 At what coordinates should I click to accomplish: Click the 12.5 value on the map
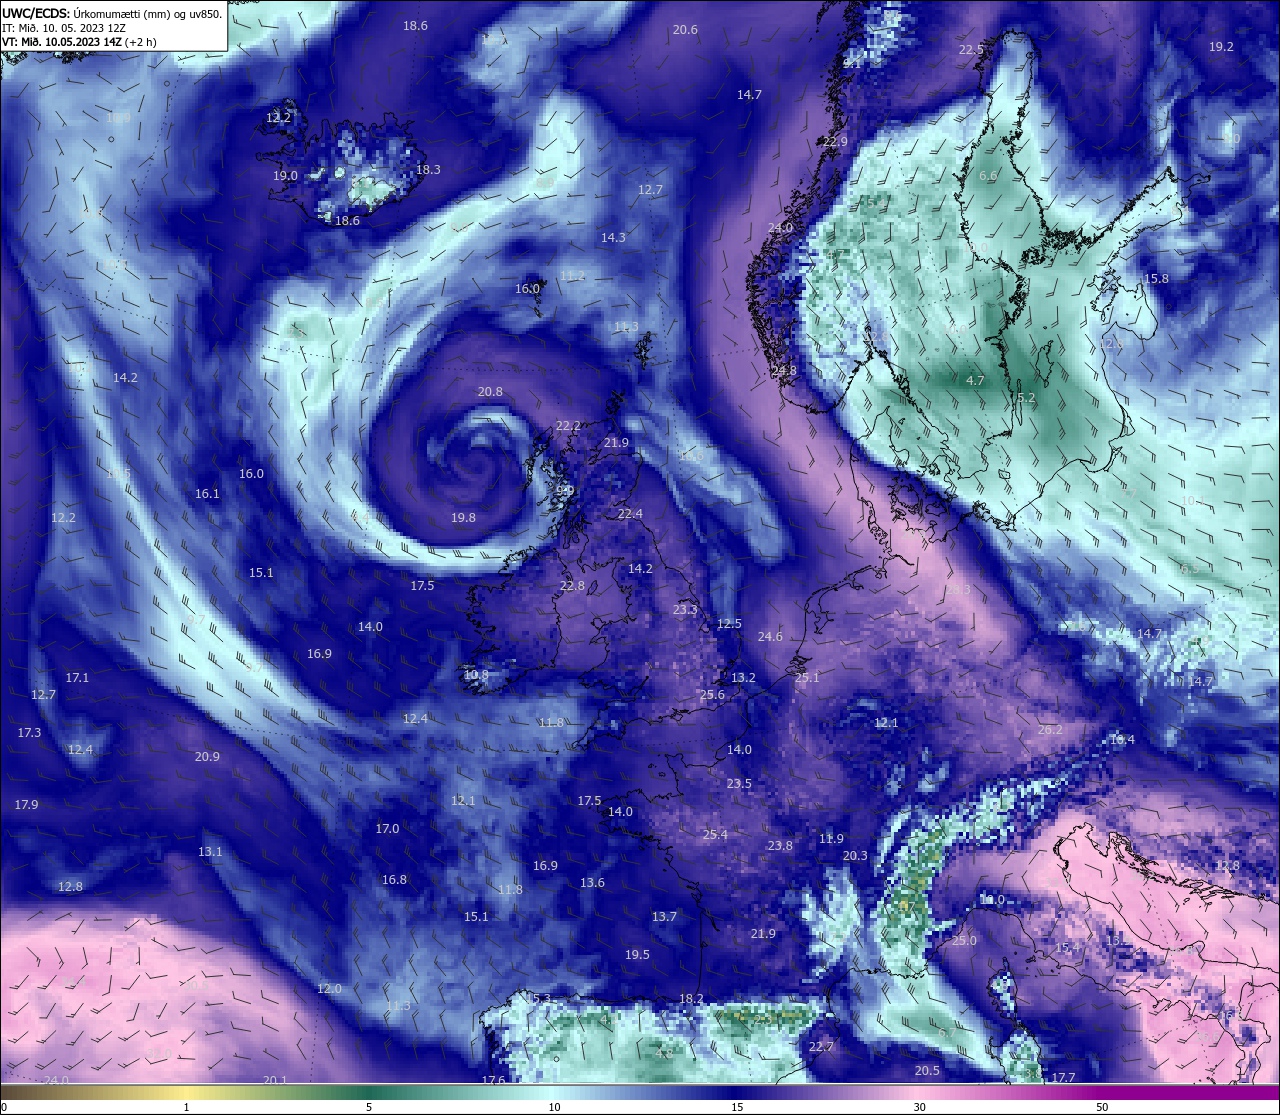pyautogui.click(x=729, y=624)
